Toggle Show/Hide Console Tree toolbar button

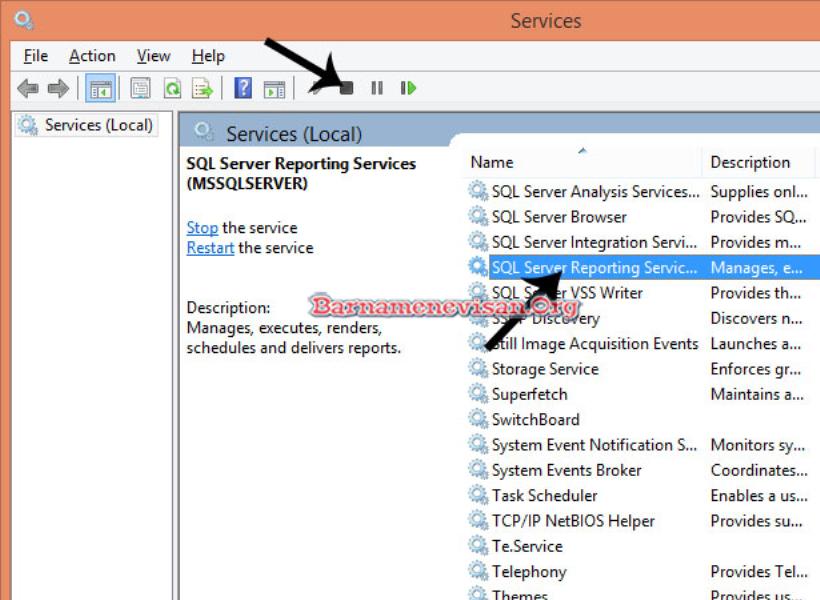click(x=100, y=89)
